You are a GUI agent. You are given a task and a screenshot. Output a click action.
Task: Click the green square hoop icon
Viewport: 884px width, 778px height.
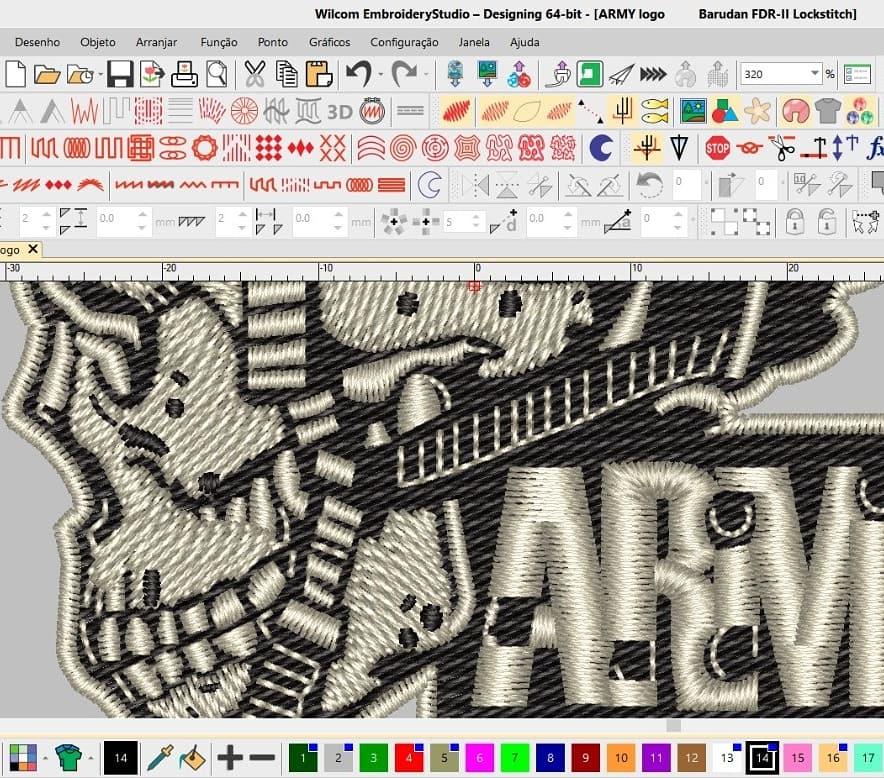point(590,74)
